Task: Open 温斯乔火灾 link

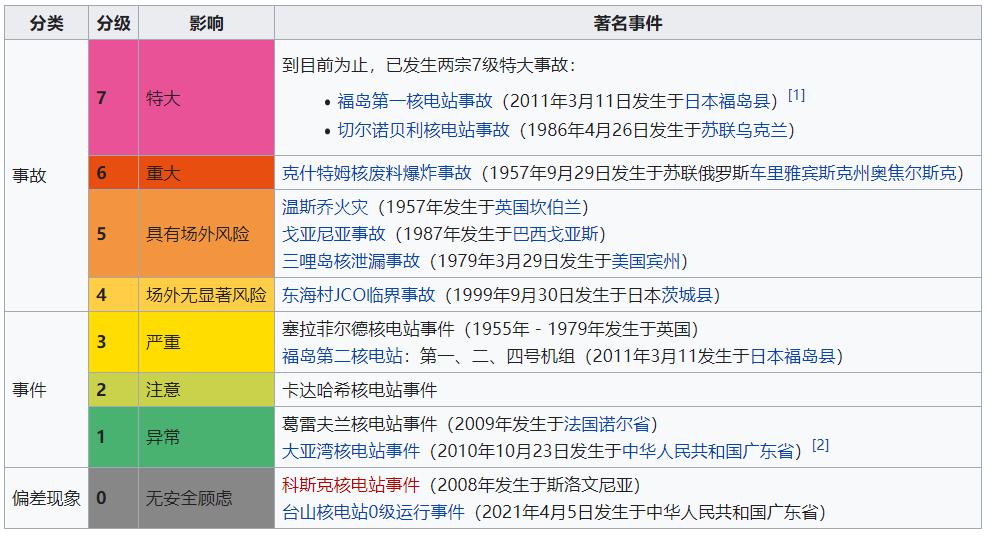Action: tap(325, 207)
